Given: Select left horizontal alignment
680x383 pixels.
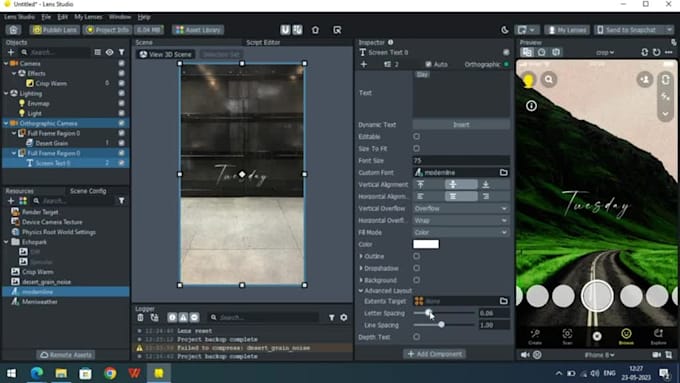Looking at the screenshot, I should 420,196.
